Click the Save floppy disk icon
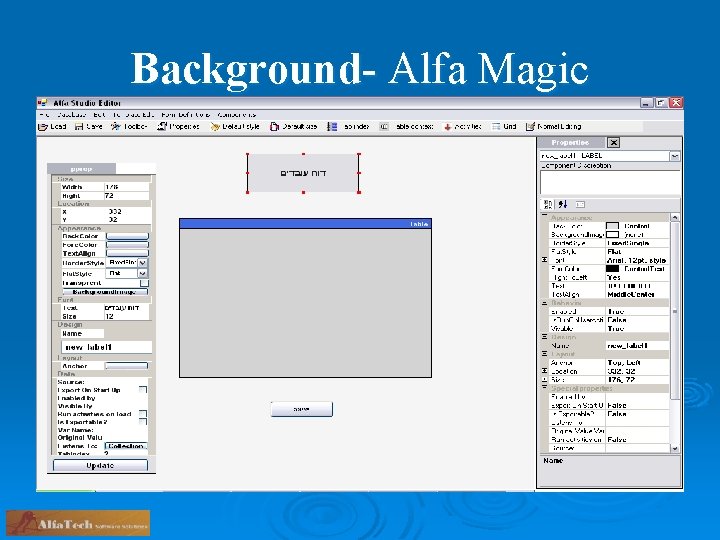Screen dimensions: 720x540 point(79,127)
